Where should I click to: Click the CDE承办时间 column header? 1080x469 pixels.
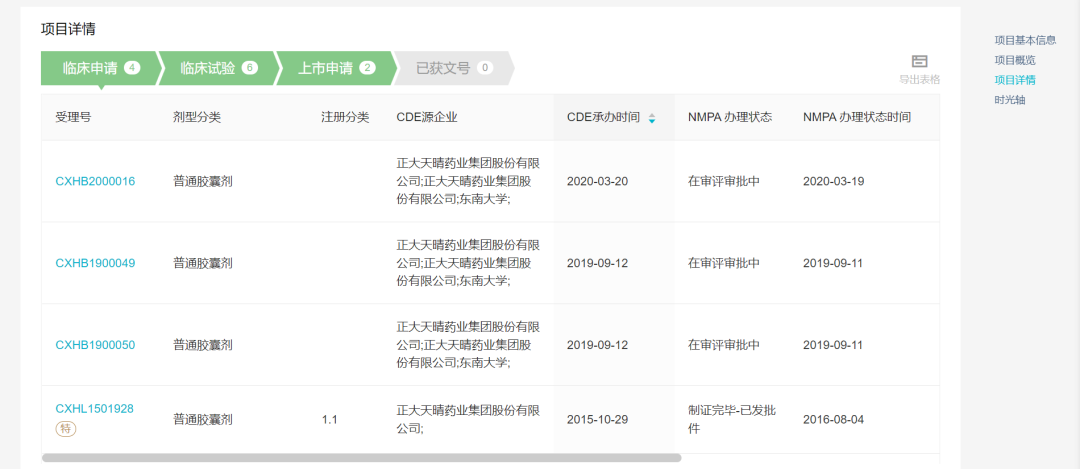point(603,118)
